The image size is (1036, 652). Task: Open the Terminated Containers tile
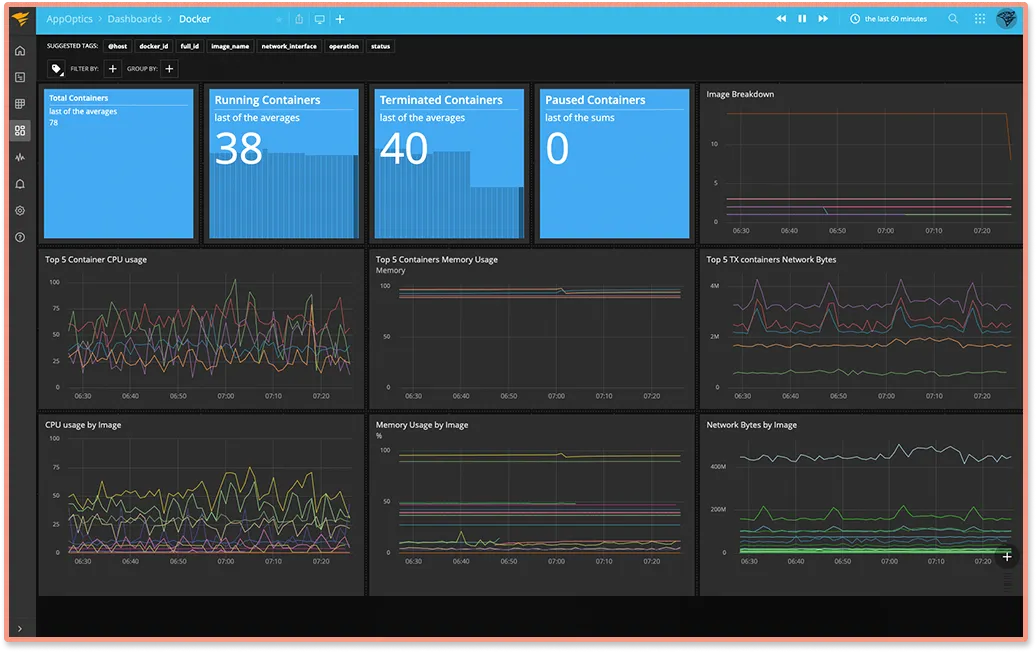tap(449, 164)
